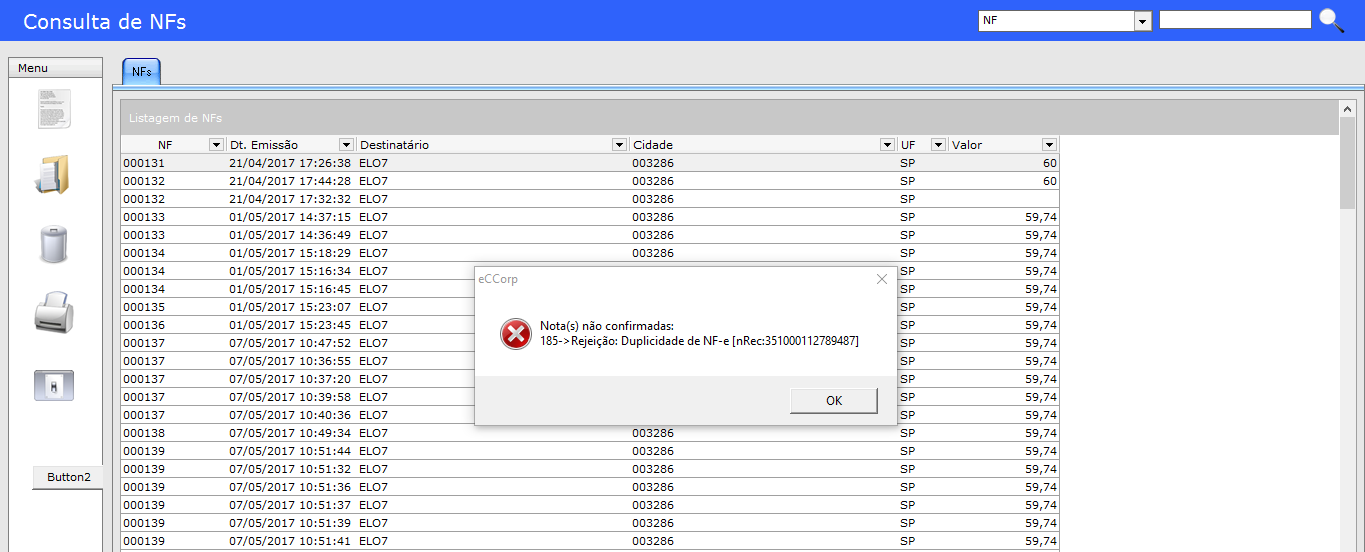
Task: Confirm the dialog with OK button
Action: [x=834, y=400]
